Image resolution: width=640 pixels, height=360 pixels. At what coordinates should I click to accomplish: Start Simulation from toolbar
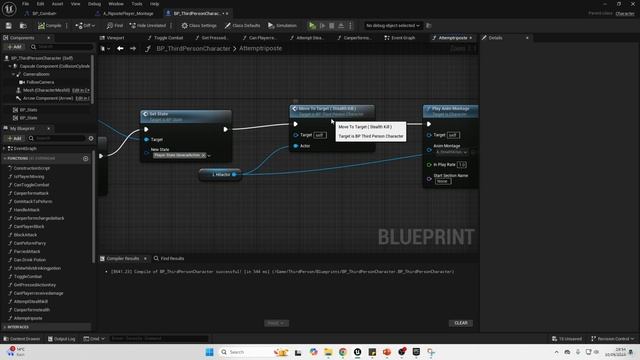(x=282, y=25)
